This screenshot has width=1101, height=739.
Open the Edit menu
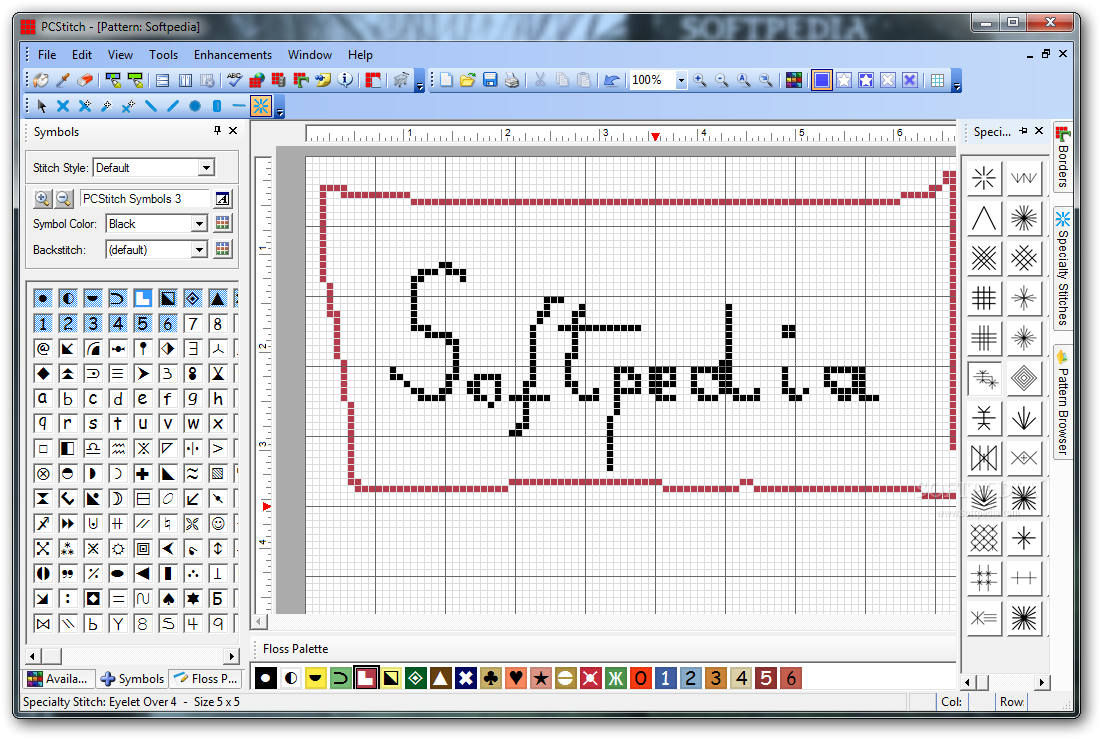click(81, 55)
